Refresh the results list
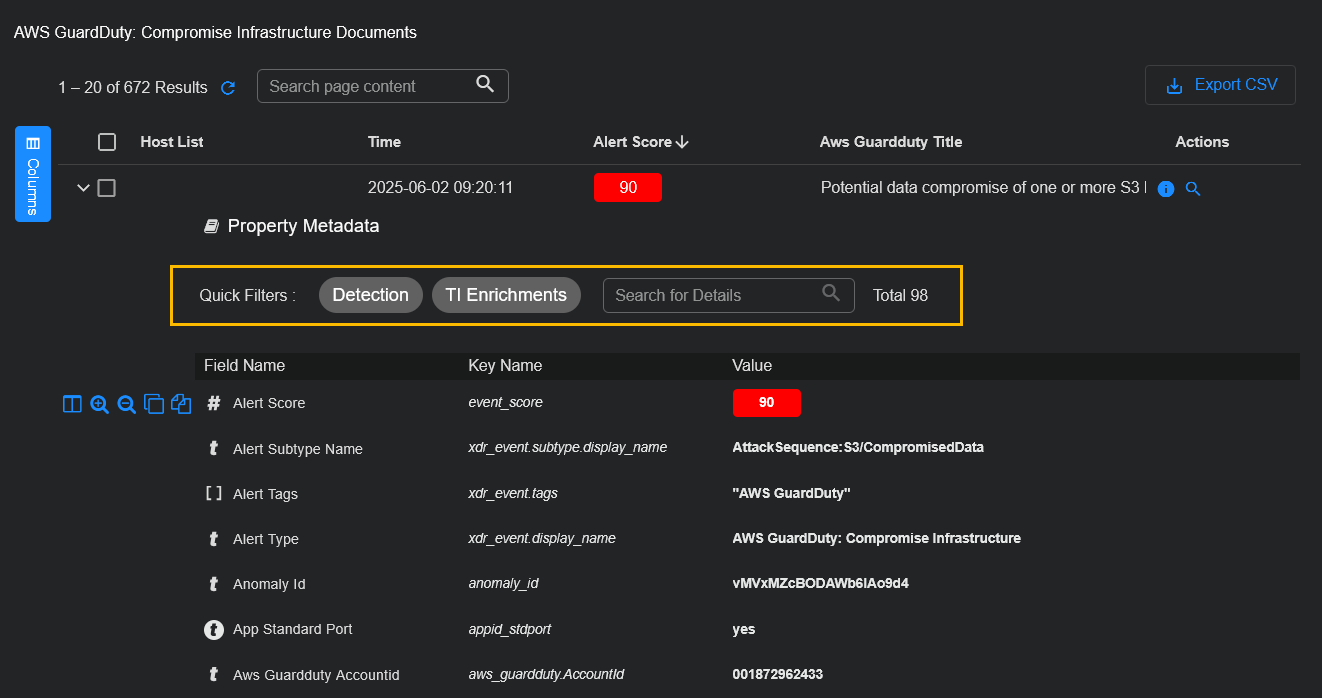This screenshot has height=698, width=1322. pos(228,87)
